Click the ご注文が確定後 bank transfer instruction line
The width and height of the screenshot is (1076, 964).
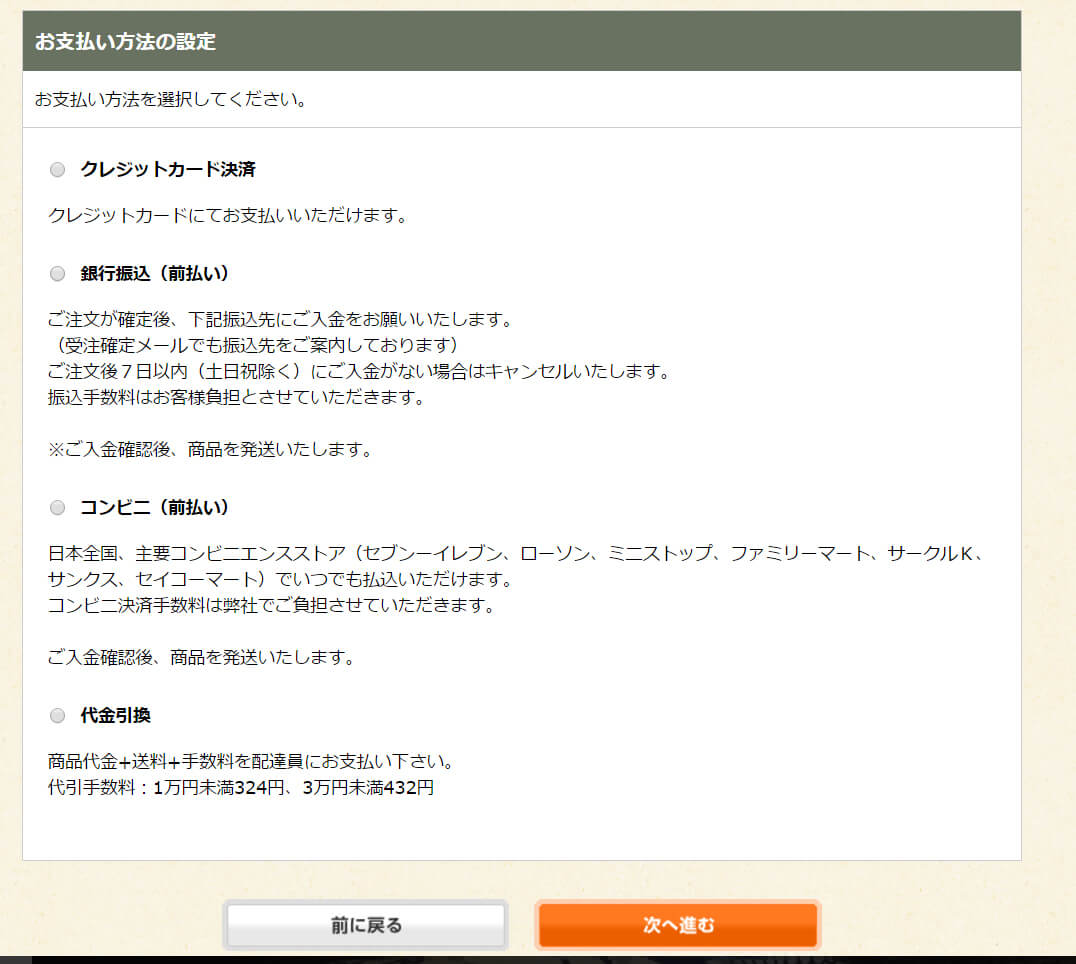280,320
